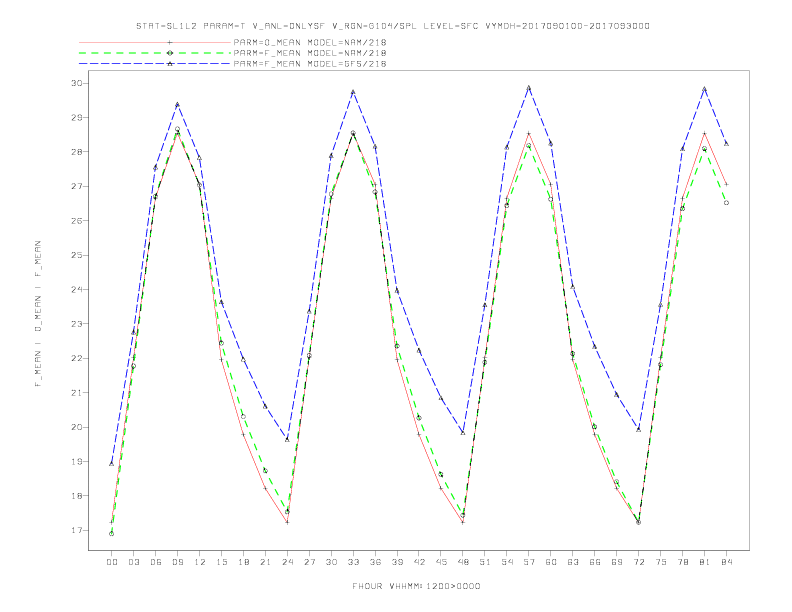Viewport: 792px width, 612px height.
Task: Click the blue dashed GFS/218 legend line sample
Action: 155,64
